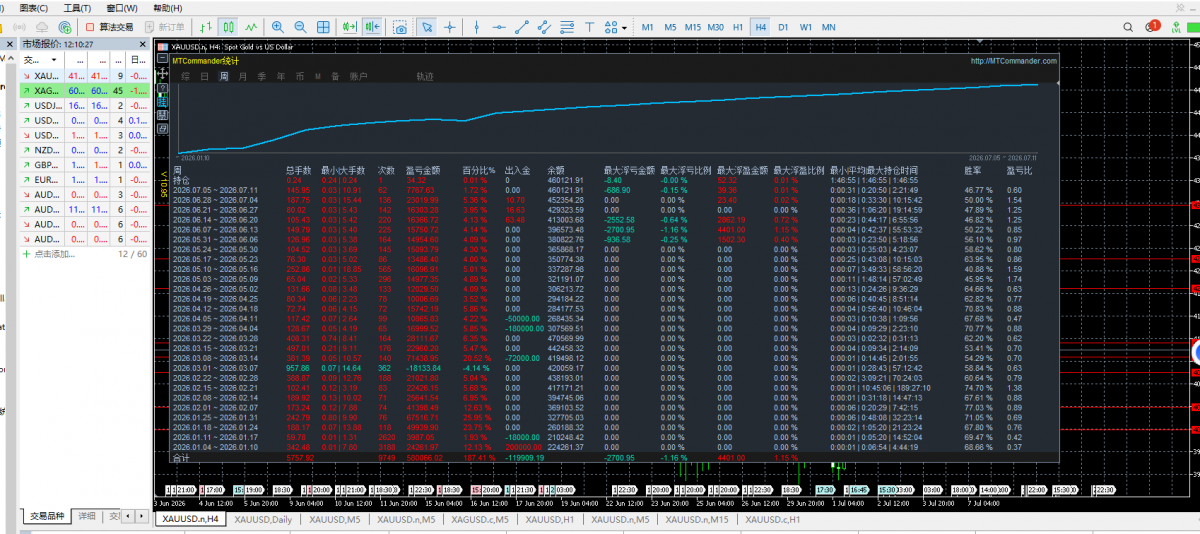Toggle the chart shift button
Viewport: 1200px width, 534px height.
point(372,27)
